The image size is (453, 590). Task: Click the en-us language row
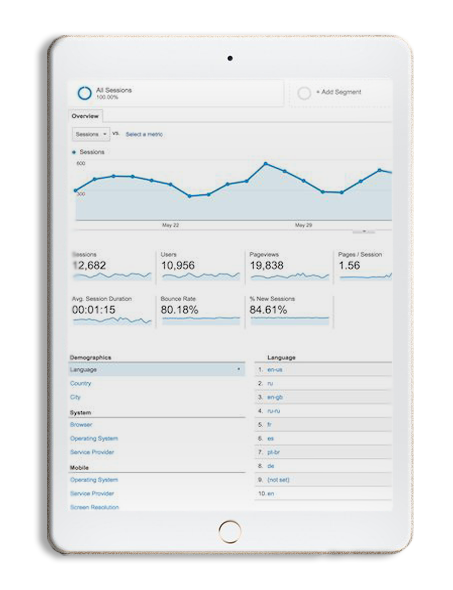[x=323, y=370]
